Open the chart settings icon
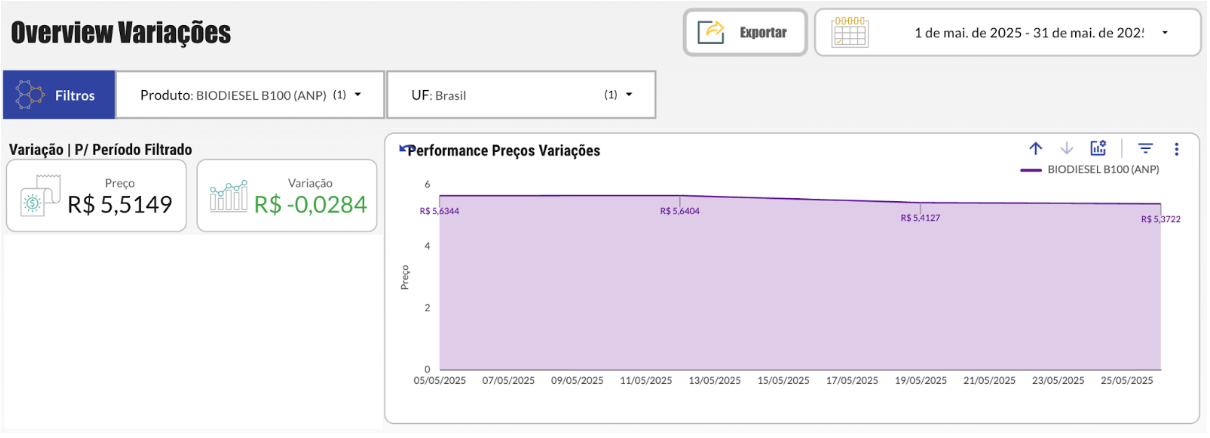This screenshot has width=1210, height=438. click(x=1098, y=149)
